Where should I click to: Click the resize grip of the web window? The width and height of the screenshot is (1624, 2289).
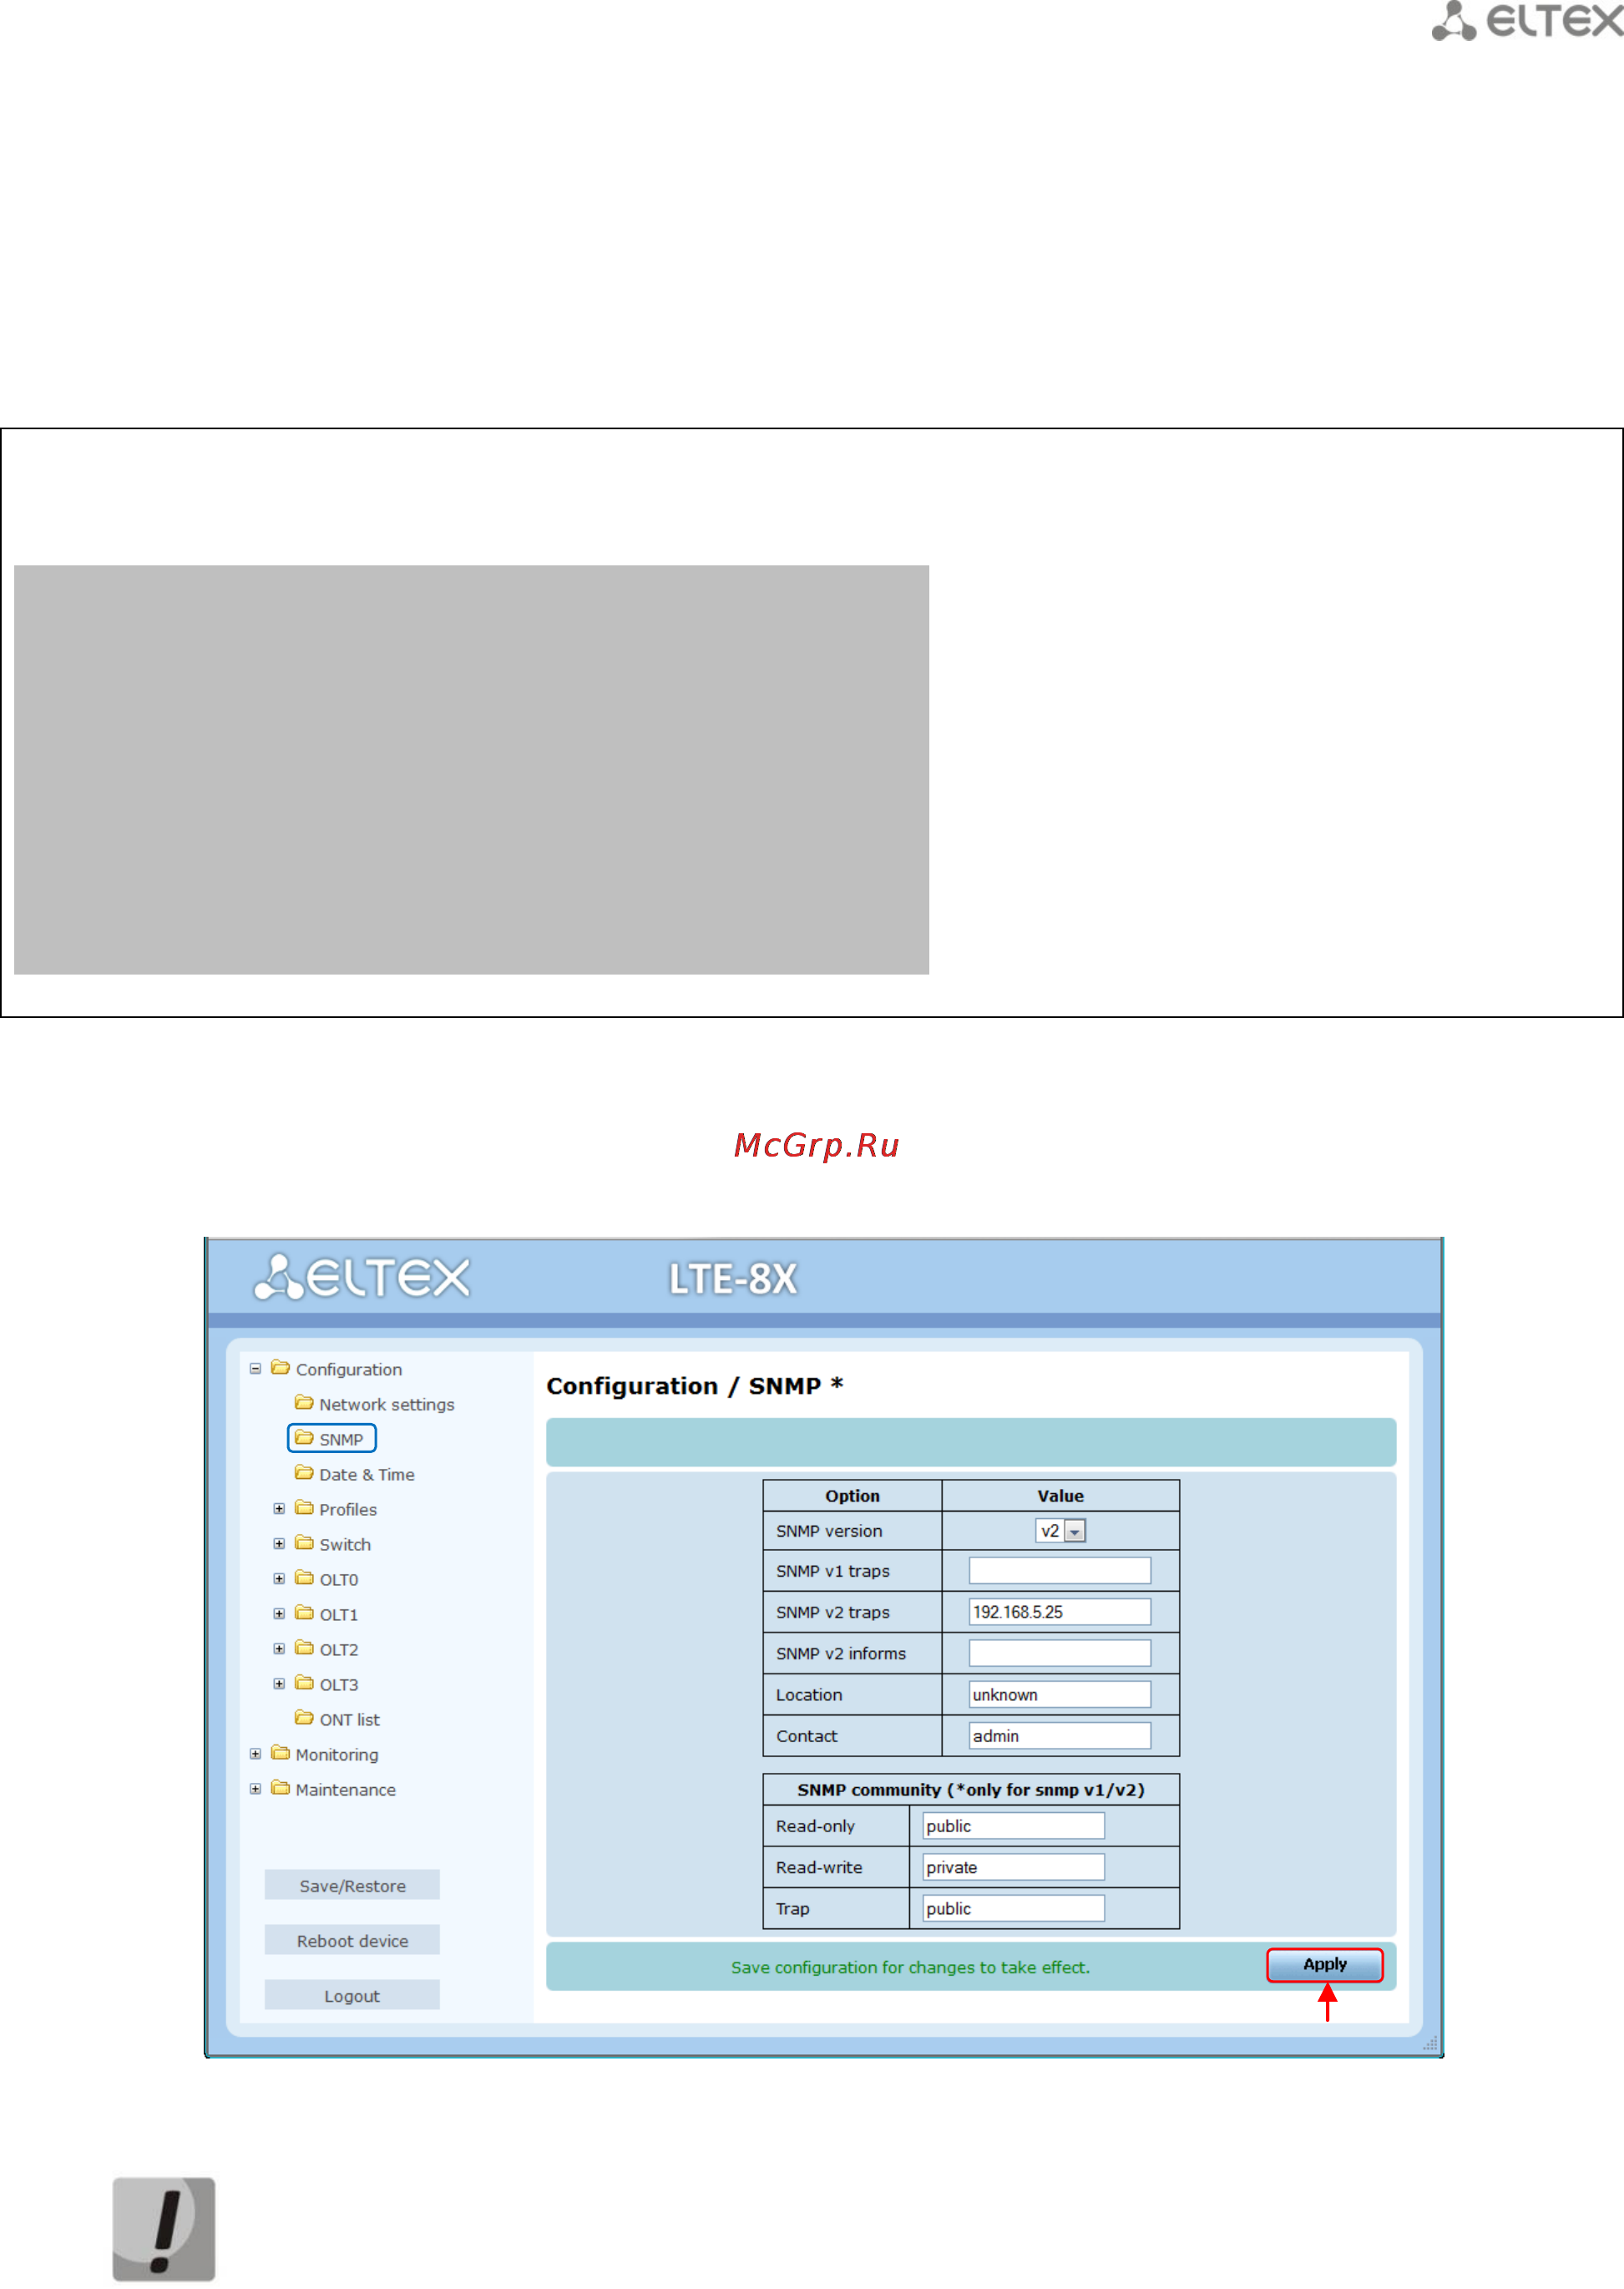point(1429,2043)
